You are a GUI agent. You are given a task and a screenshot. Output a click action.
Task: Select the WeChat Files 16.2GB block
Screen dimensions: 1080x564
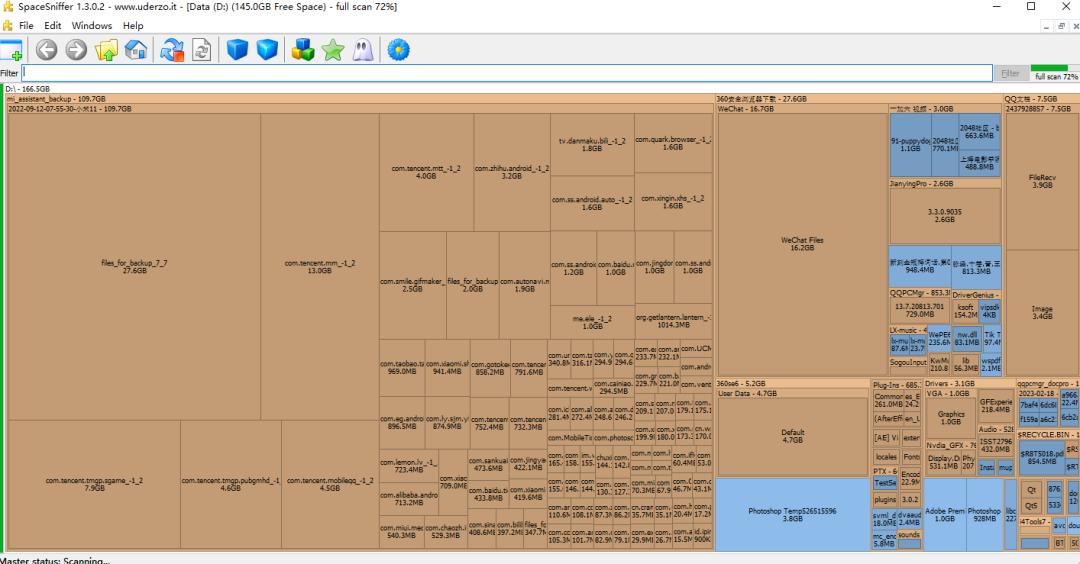(802, 243)
